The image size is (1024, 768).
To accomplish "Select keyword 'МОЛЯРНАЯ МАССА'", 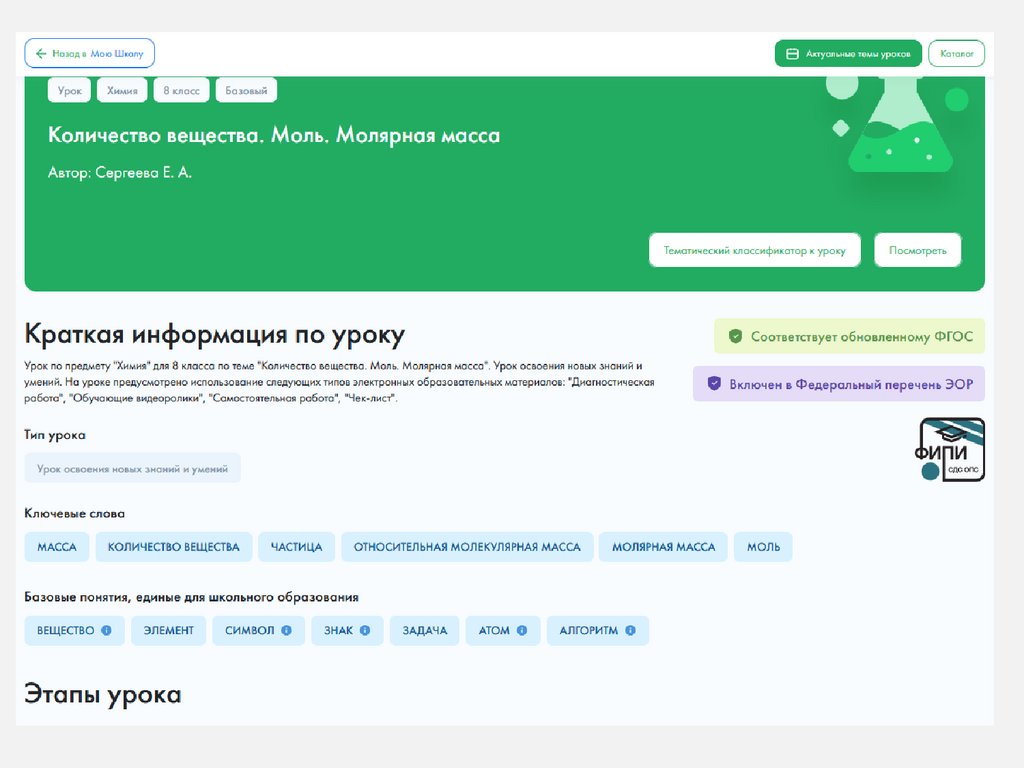I will (x=664, y=547).
